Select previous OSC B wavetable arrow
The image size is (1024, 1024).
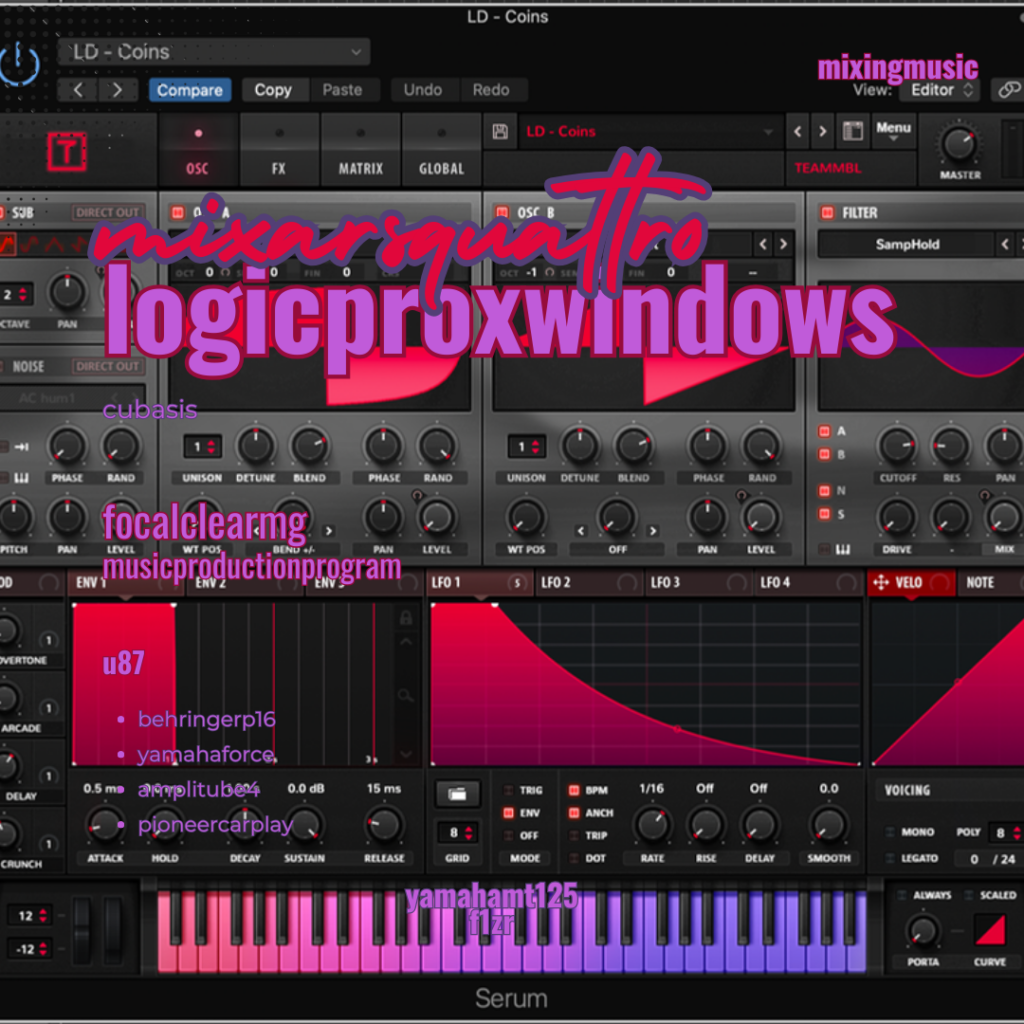(763, 244)
